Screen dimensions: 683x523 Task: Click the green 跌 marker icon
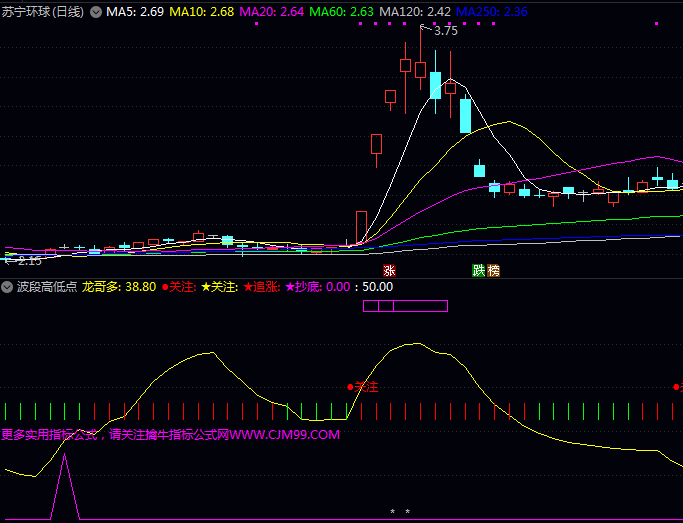479,271
